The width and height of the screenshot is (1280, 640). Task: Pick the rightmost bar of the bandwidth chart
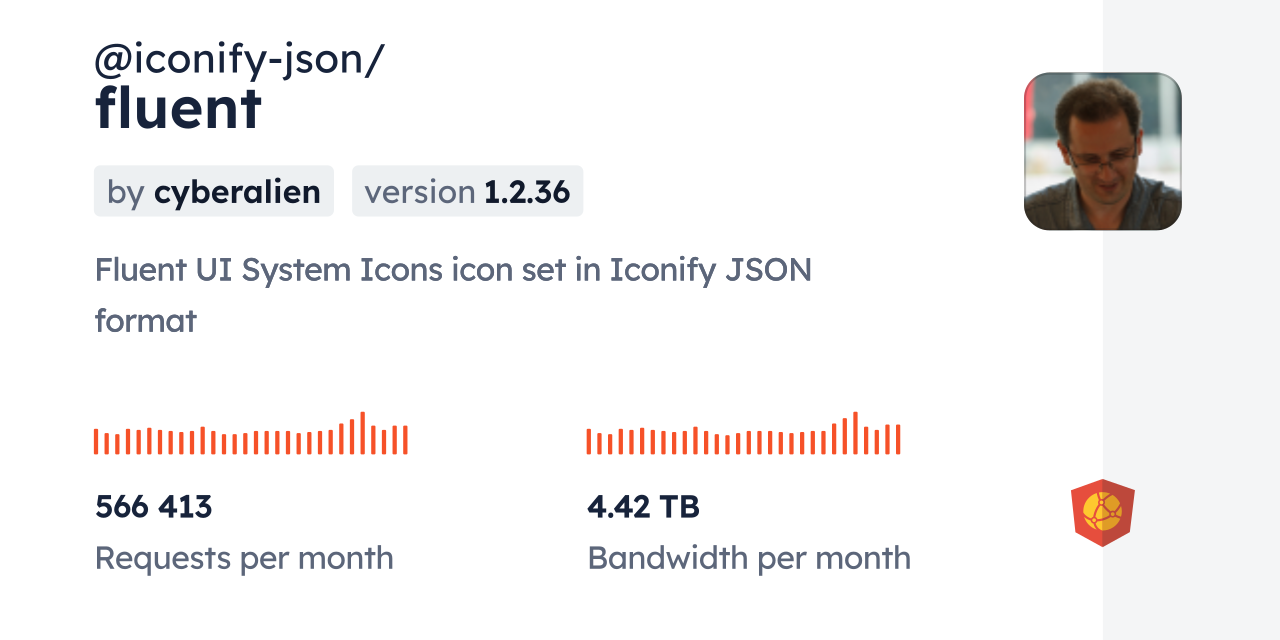coord(898,440)
